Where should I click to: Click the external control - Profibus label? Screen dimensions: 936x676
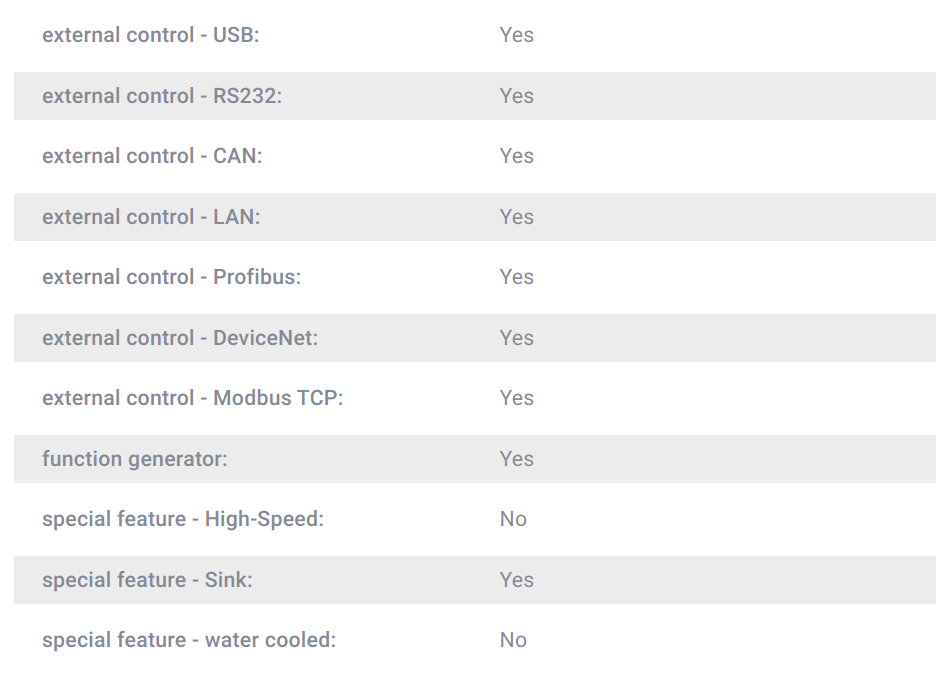click(x=171, y=278)
